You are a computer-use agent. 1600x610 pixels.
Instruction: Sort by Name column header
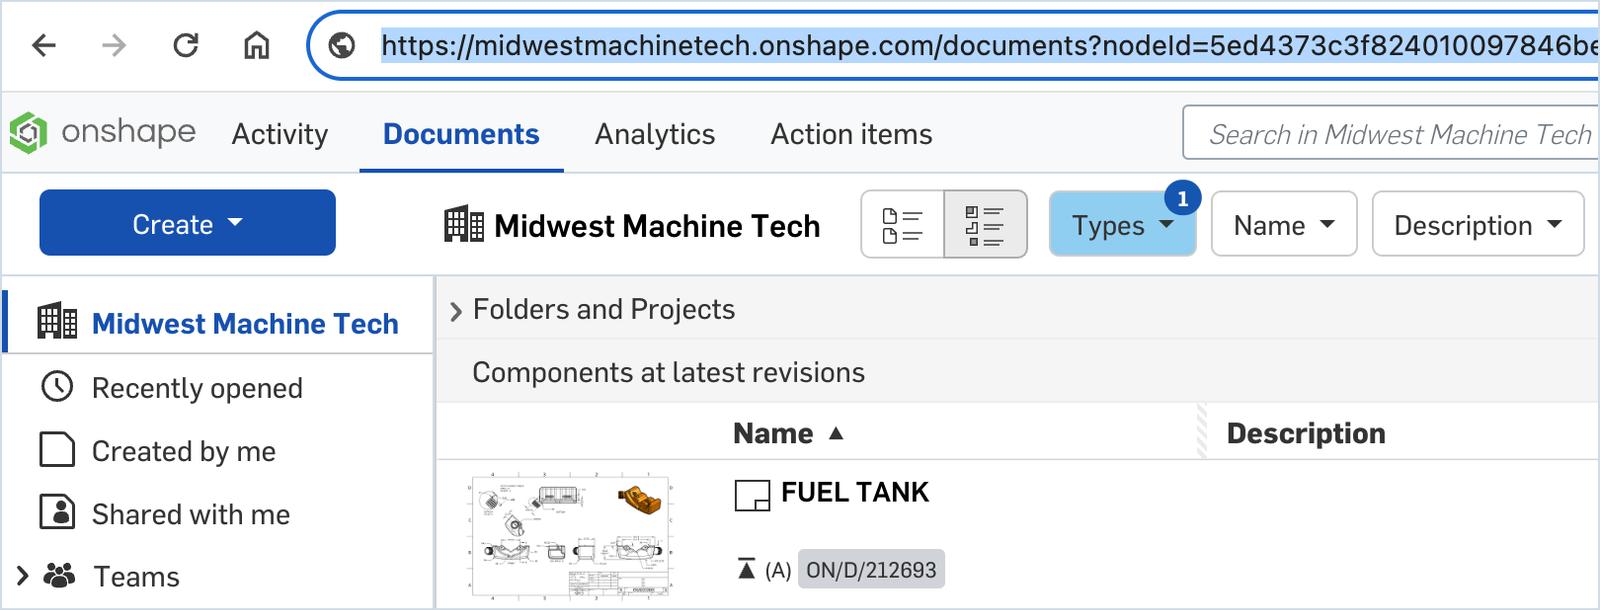tap(773, 433)
